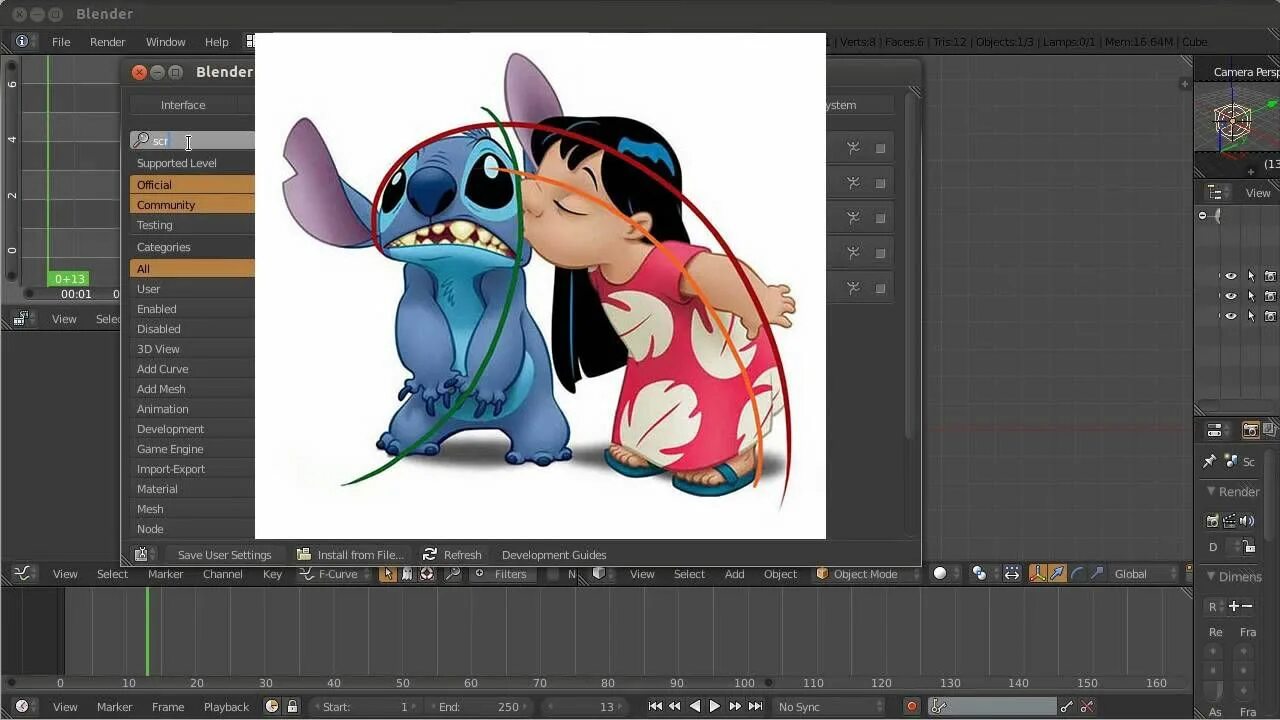Click the third add-on's animation category figure icon
This screenshot has height=720, width=1280.
(853, 218)
